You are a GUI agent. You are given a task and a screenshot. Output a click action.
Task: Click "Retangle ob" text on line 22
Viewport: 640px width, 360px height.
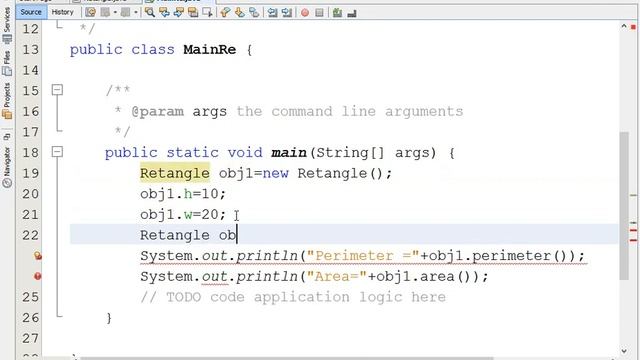[188, 235]
